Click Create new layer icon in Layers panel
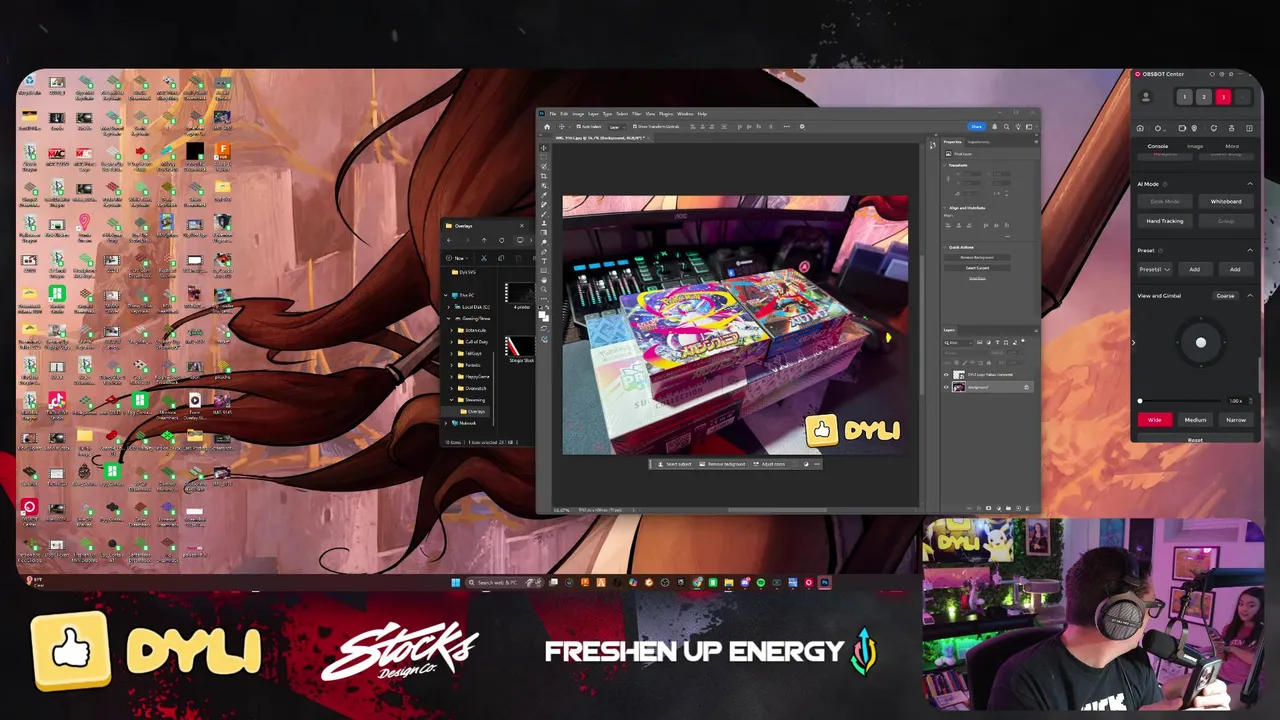The image size is (1280, 720). pyautogui.click(x=1018, y=508)
